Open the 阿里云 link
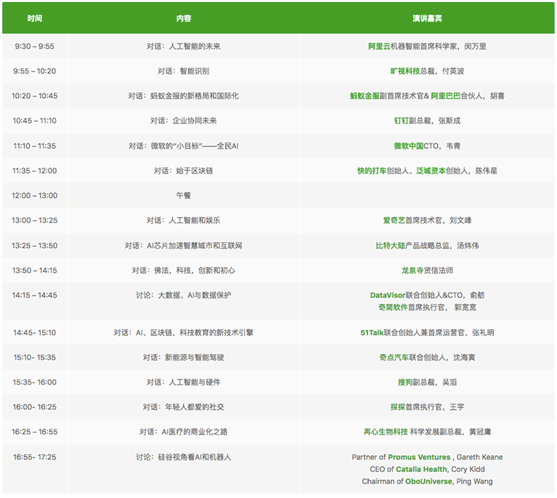This screenshot has height=498, width=557. 379,46
